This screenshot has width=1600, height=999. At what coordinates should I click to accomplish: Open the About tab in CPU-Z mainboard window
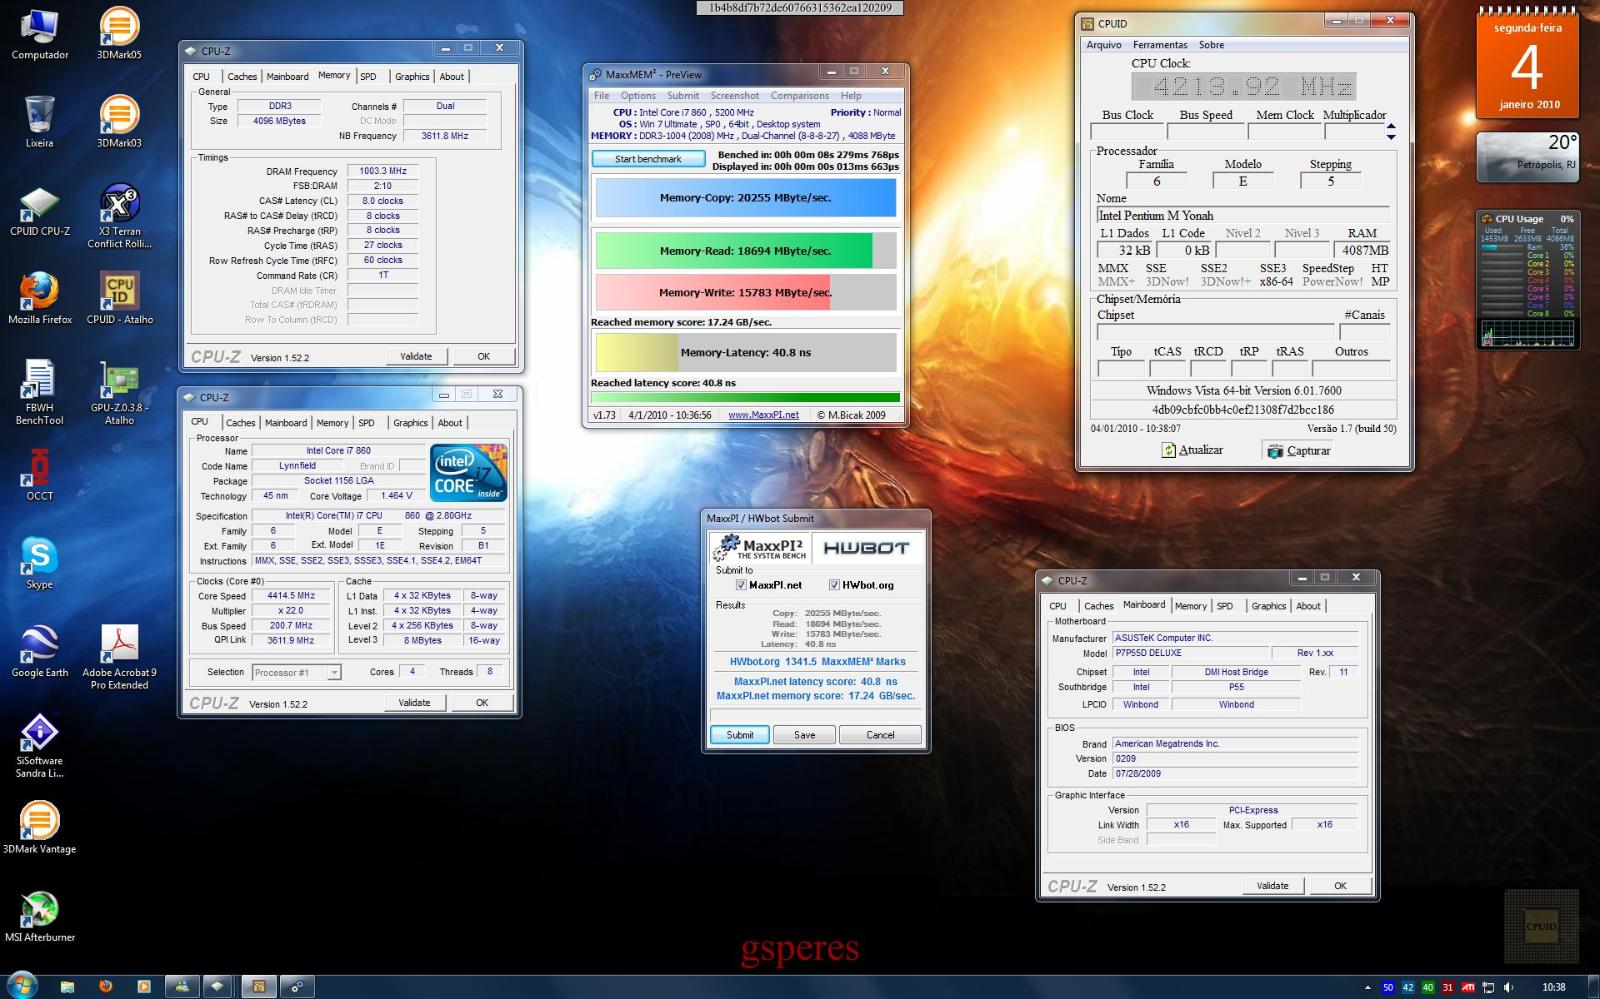click(1308, 606)
